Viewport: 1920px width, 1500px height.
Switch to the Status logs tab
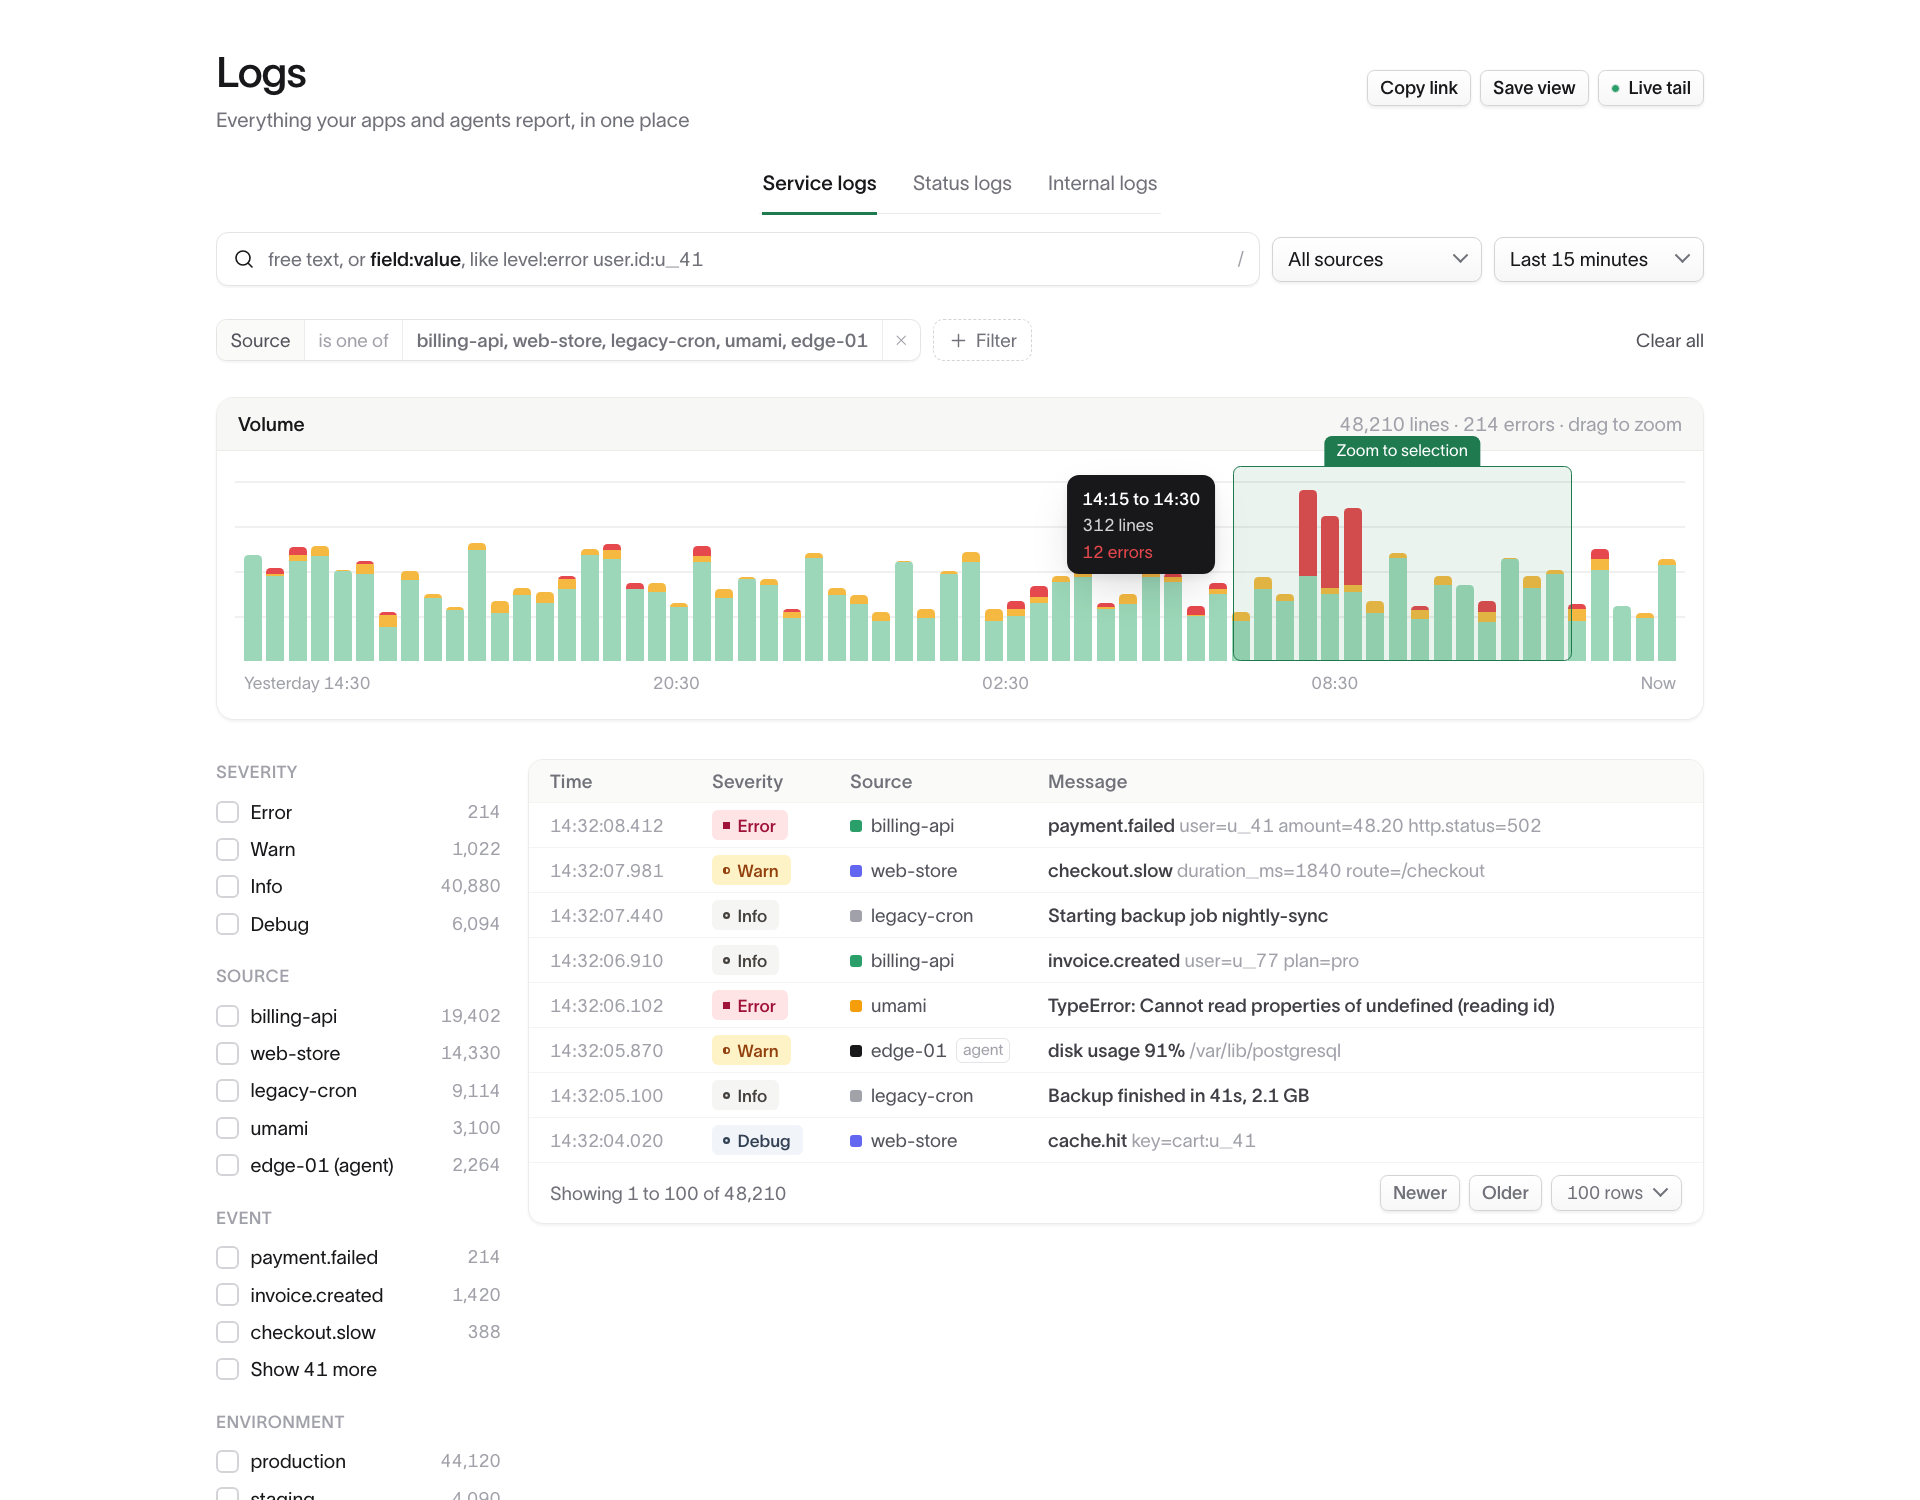(x=962, y=184)
